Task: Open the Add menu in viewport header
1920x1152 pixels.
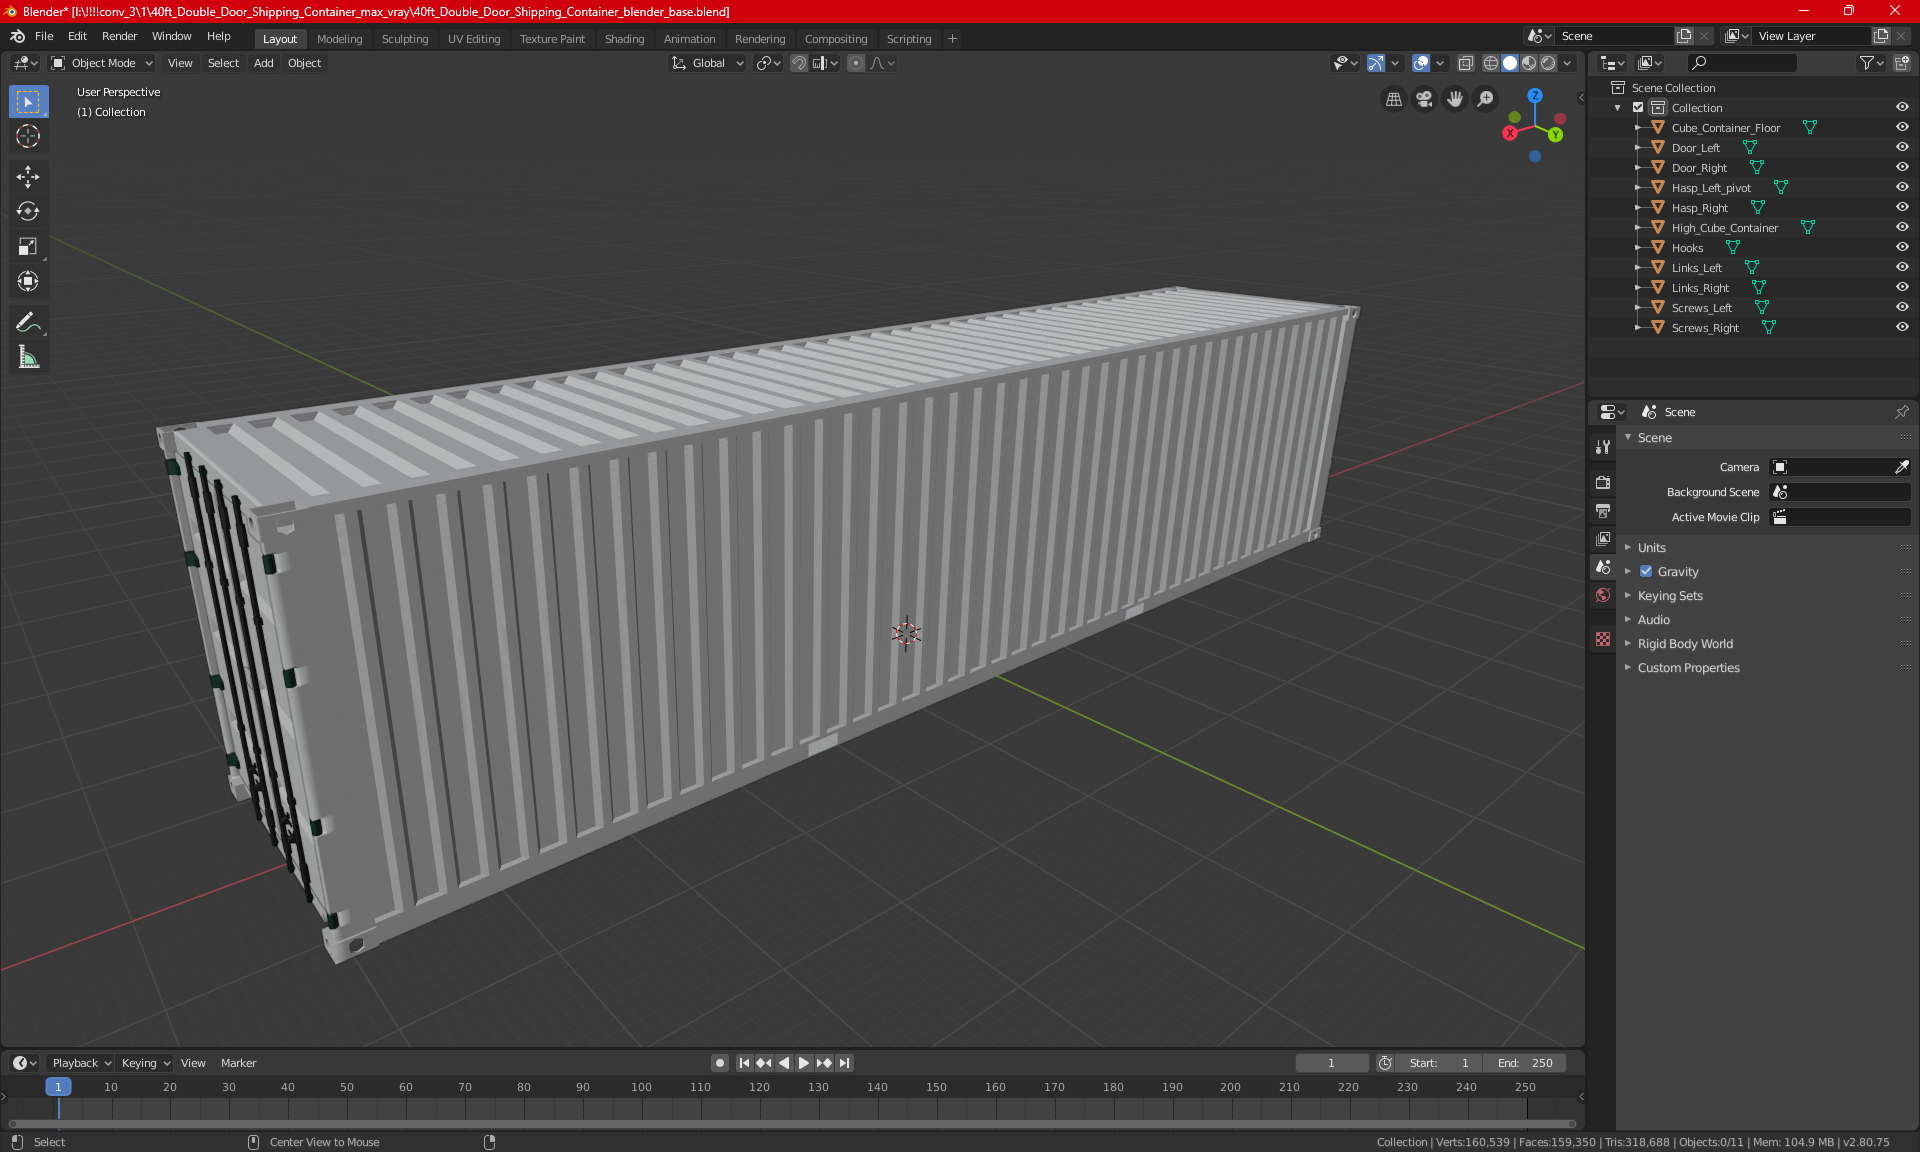Action: 263,63
